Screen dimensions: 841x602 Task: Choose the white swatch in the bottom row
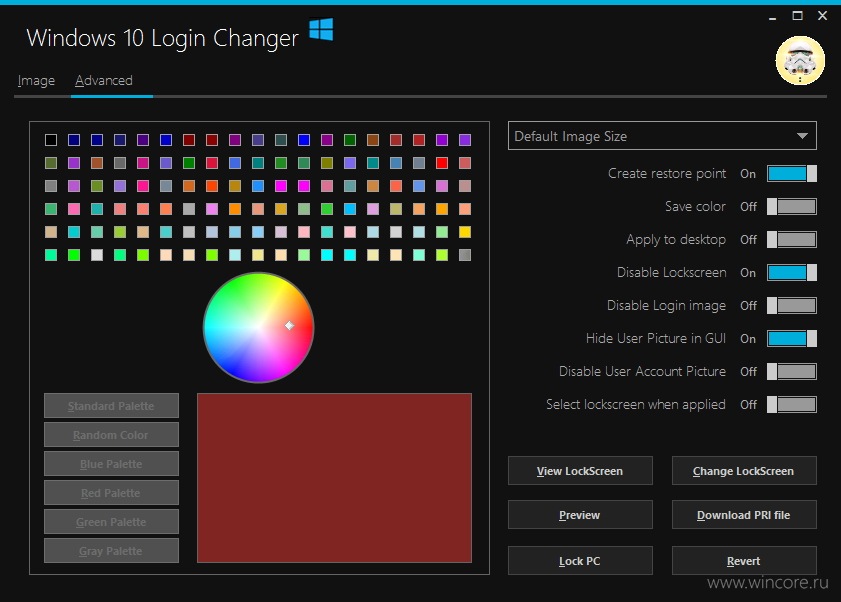[x=97, y=255]
